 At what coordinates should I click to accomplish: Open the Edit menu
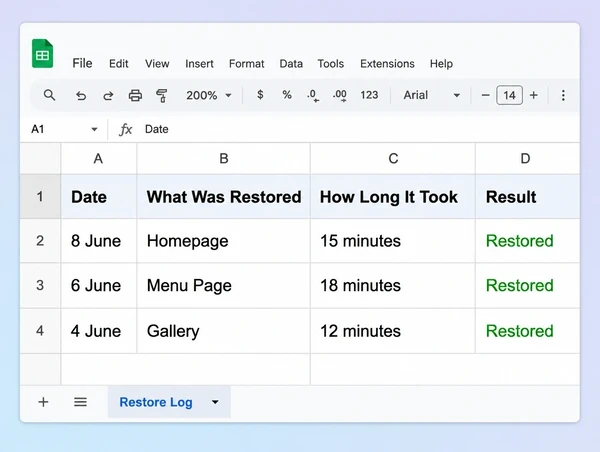coord(119,64)
